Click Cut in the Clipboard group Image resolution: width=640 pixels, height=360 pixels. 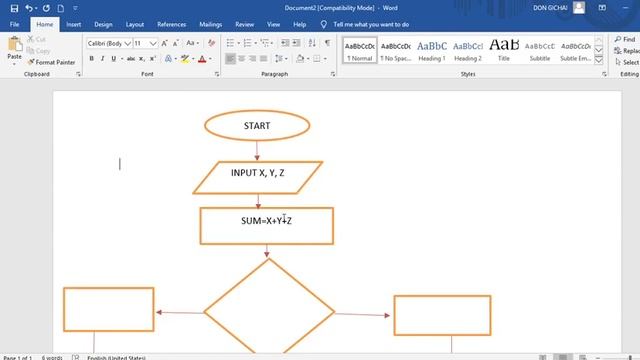click(x=36, y=39)
